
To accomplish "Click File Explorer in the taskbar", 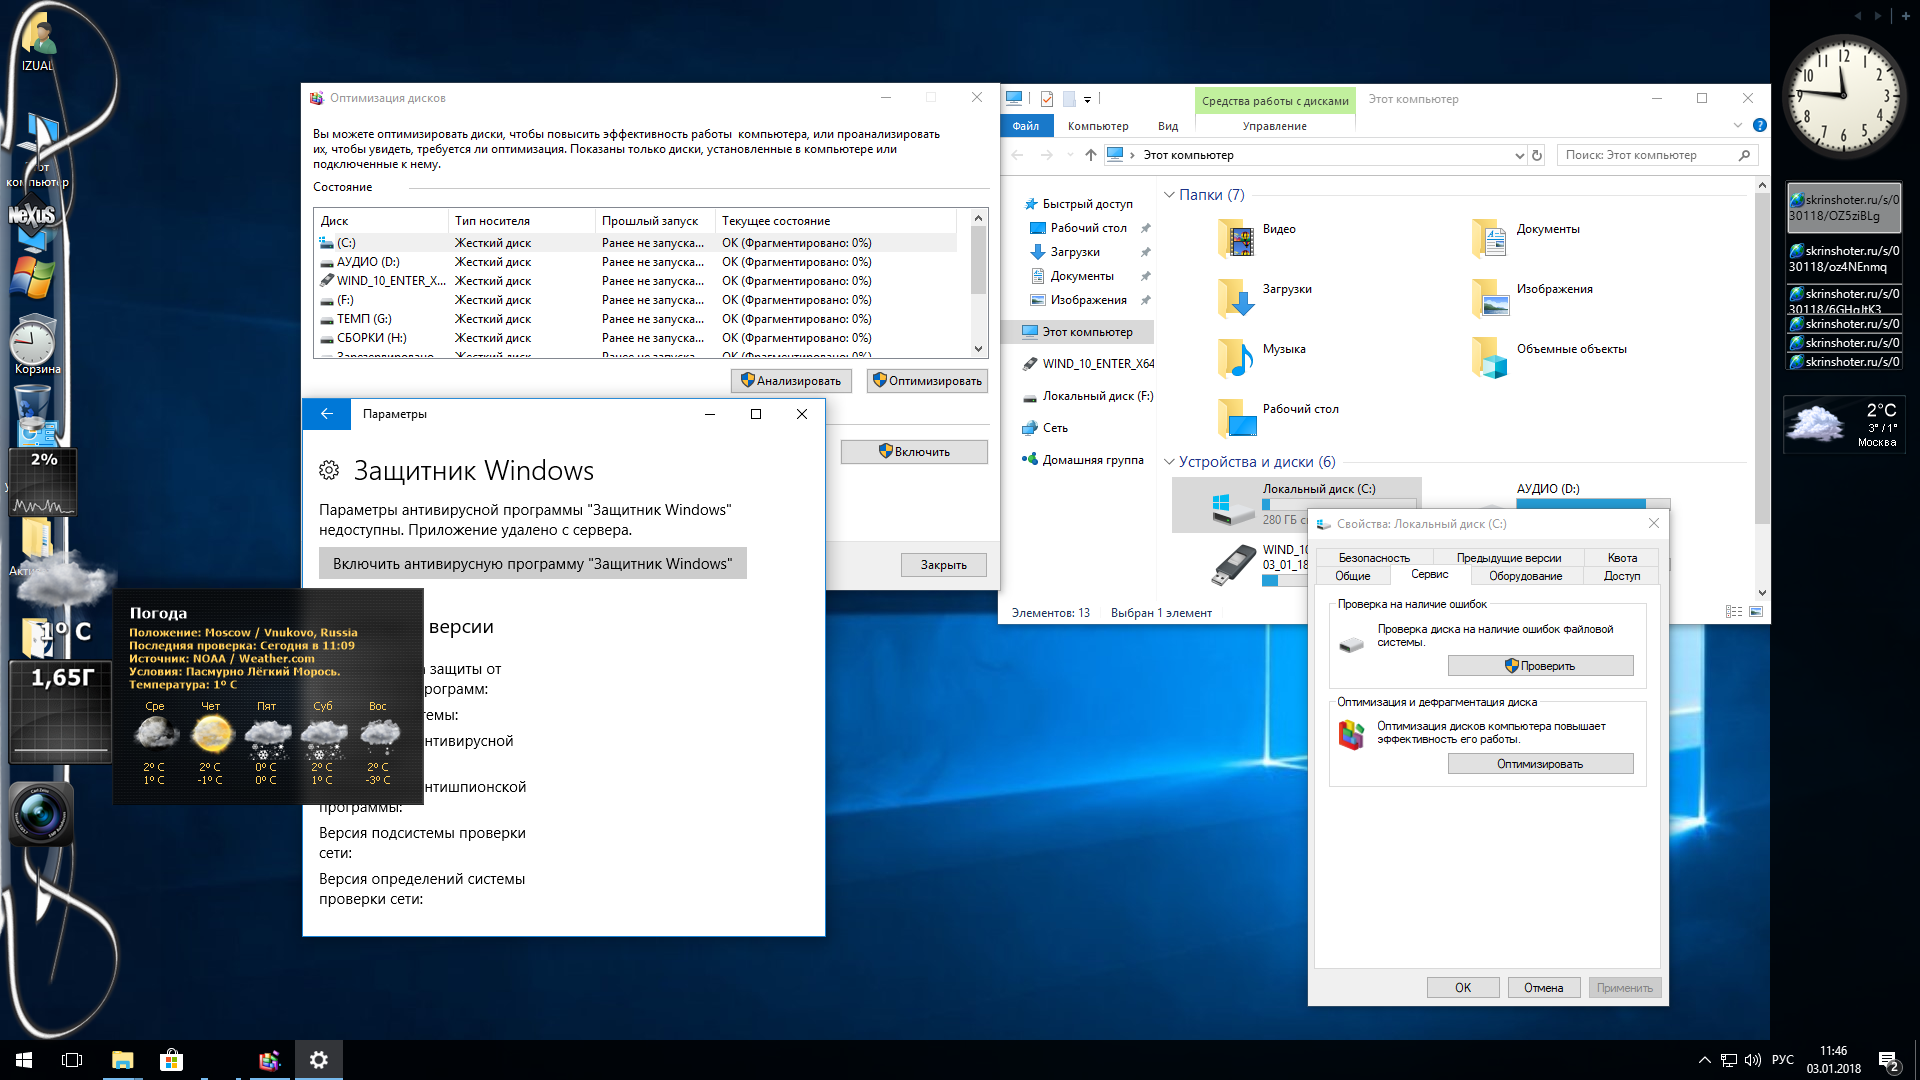I will (x=122, y=1060).
